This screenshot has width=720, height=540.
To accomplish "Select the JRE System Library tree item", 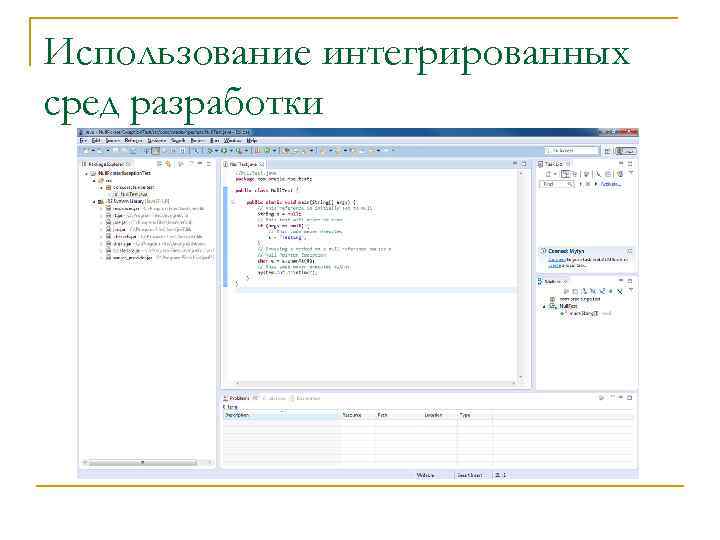I will click(x=134, y=201).
